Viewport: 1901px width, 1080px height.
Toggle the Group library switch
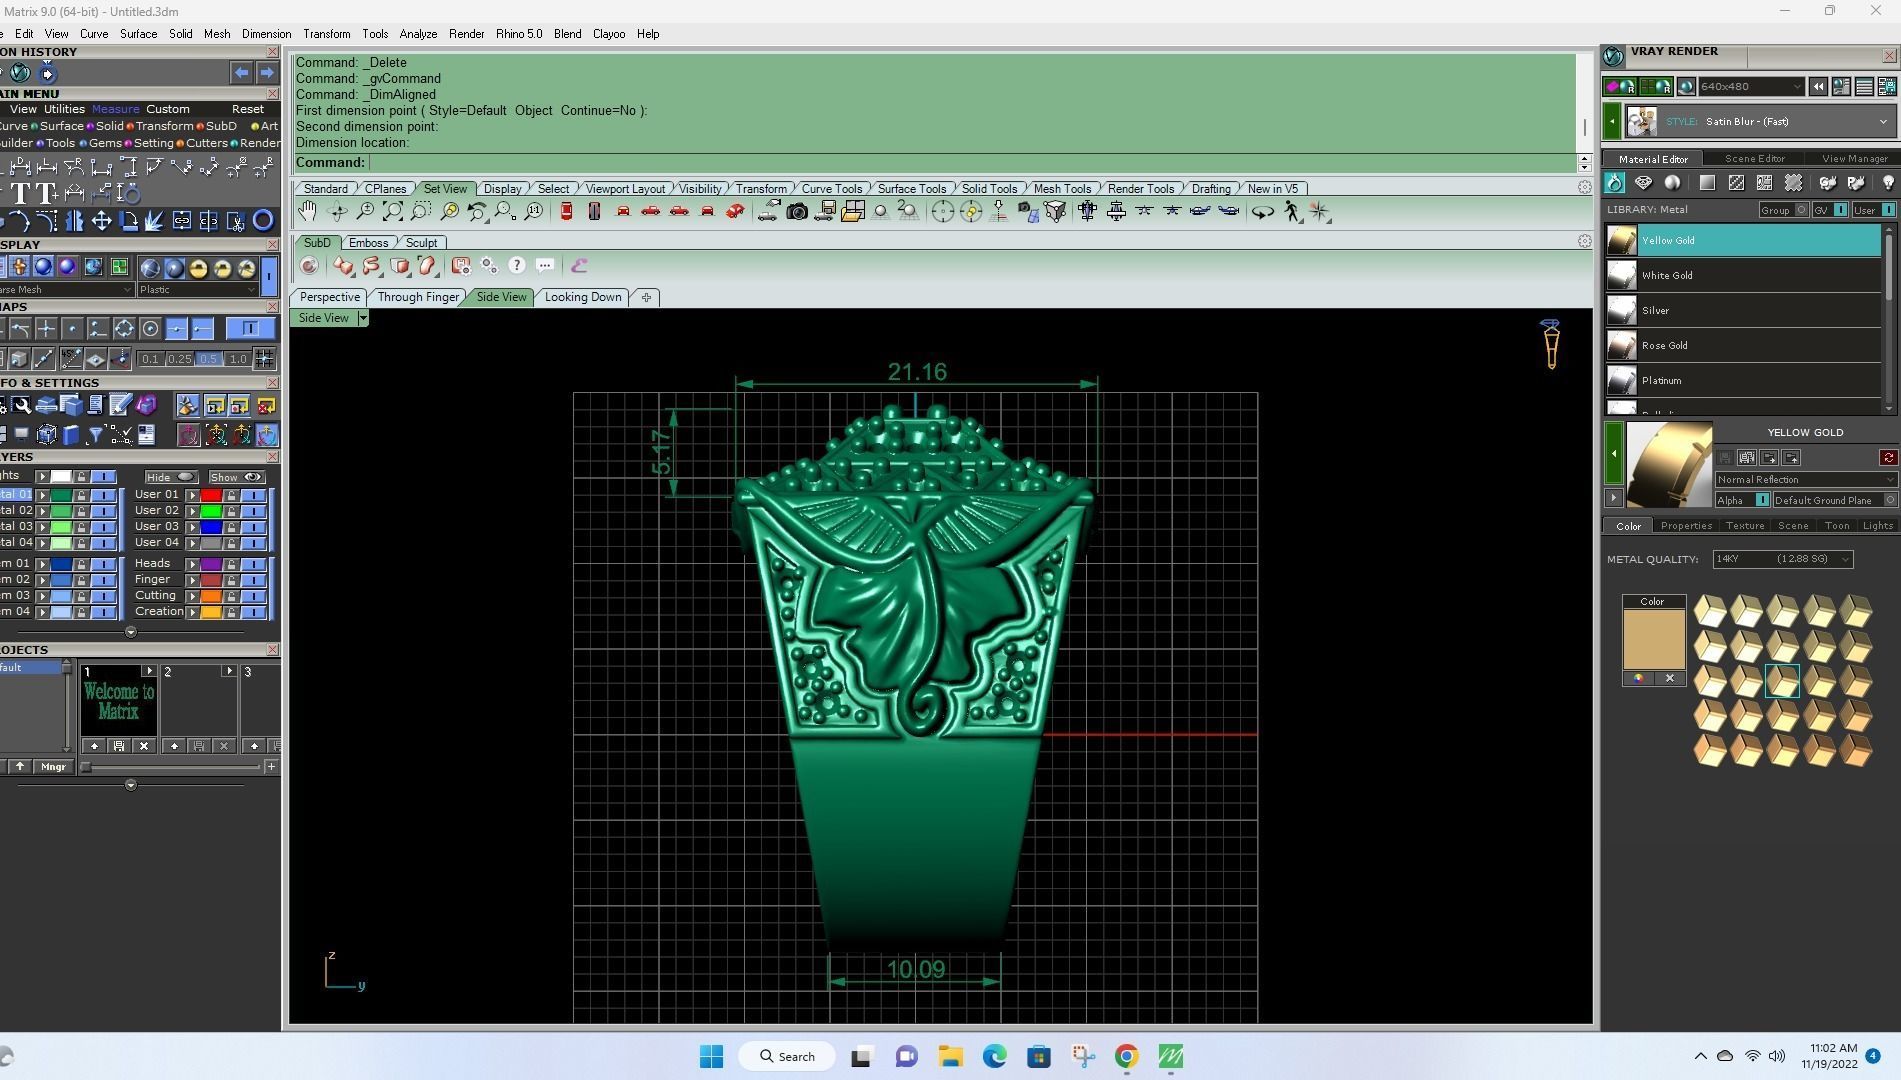[1801, 210]
